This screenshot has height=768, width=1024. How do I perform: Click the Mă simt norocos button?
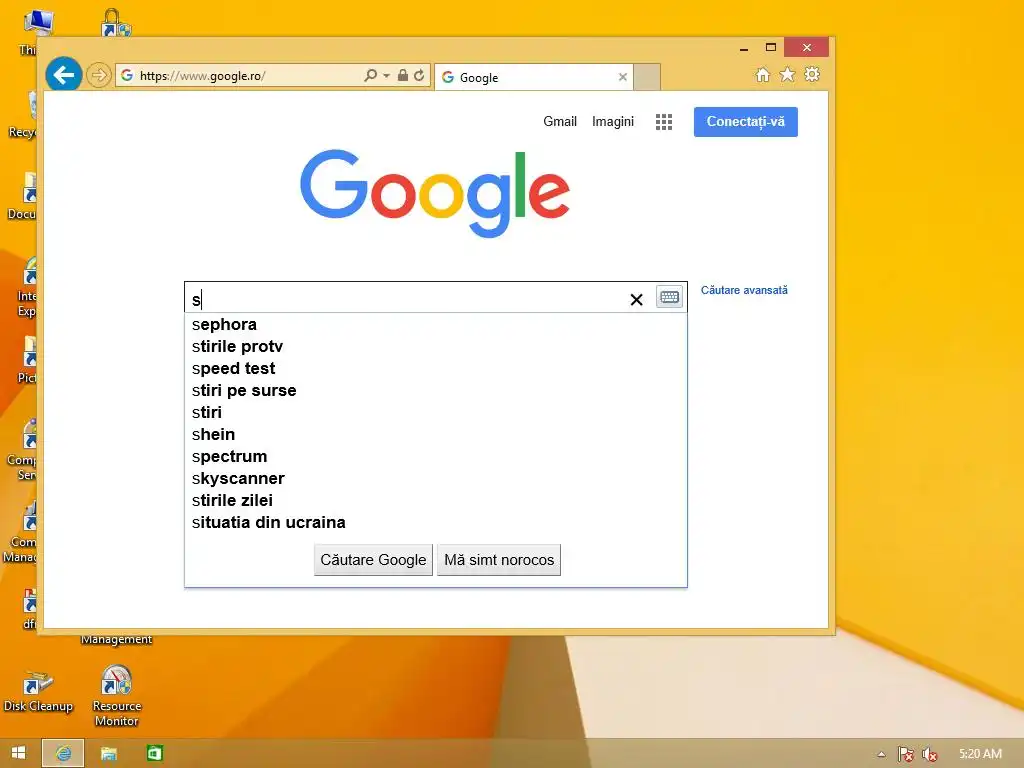click(499, 560)
